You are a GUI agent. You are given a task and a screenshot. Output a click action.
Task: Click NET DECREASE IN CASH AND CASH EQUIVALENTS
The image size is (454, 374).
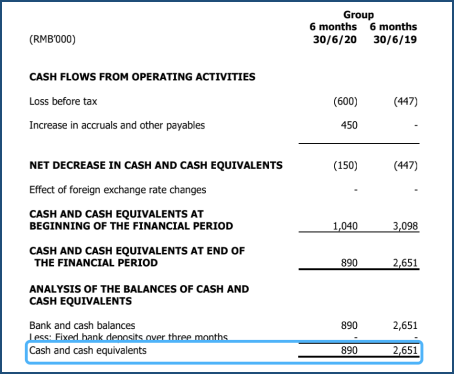pyautogui.click(x=156, y=165)
